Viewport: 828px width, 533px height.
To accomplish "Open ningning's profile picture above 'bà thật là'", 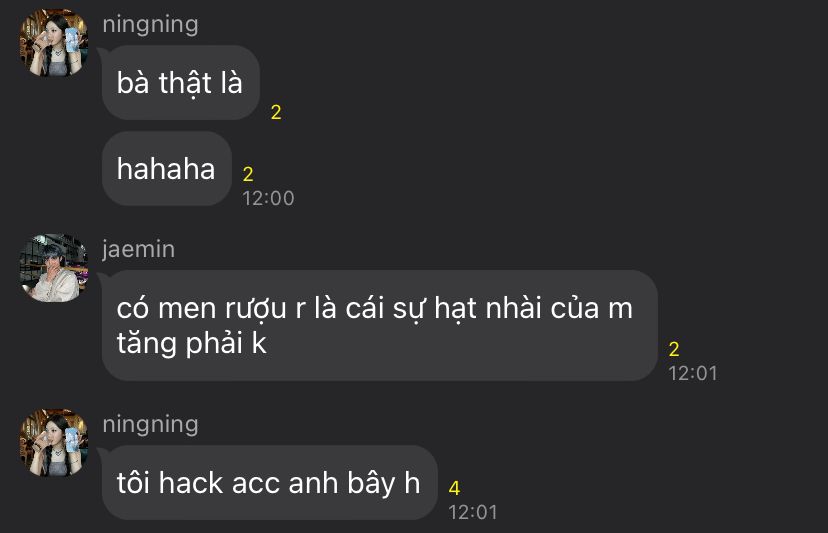I will coord(54,43).
